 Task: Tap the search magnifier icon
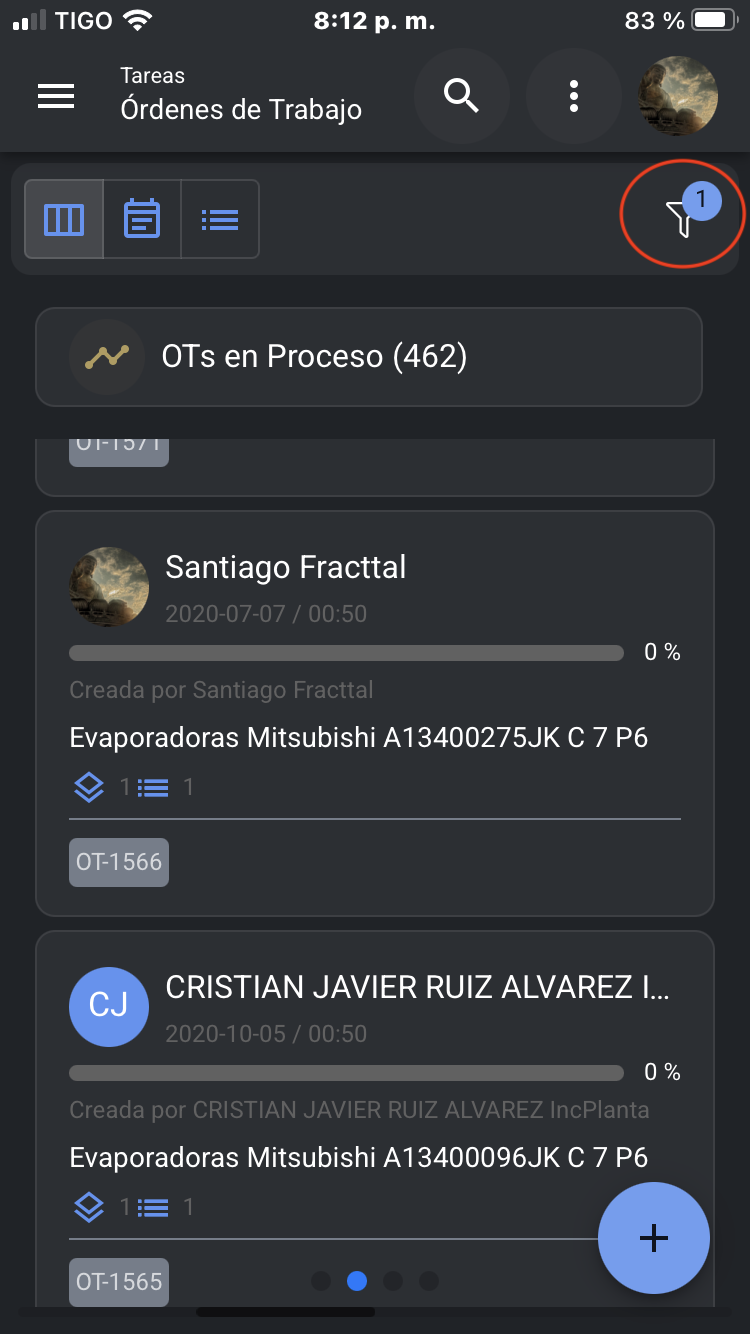(x=461, y=96)
